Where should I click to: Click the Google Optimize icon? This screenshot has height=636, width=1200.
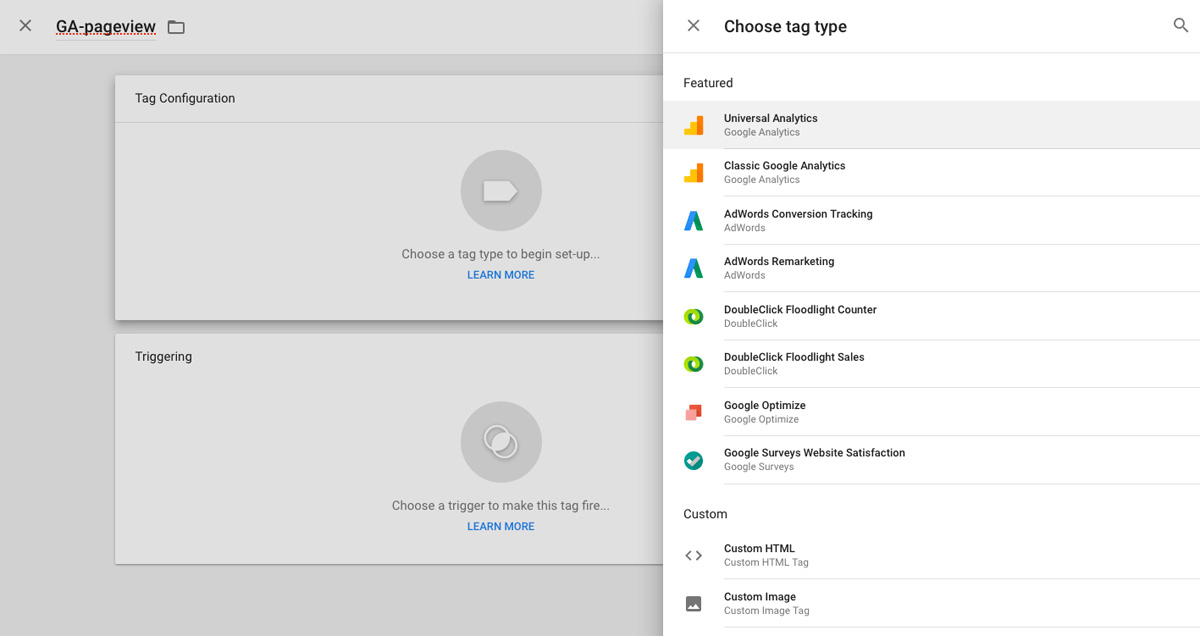click(693, 412)
